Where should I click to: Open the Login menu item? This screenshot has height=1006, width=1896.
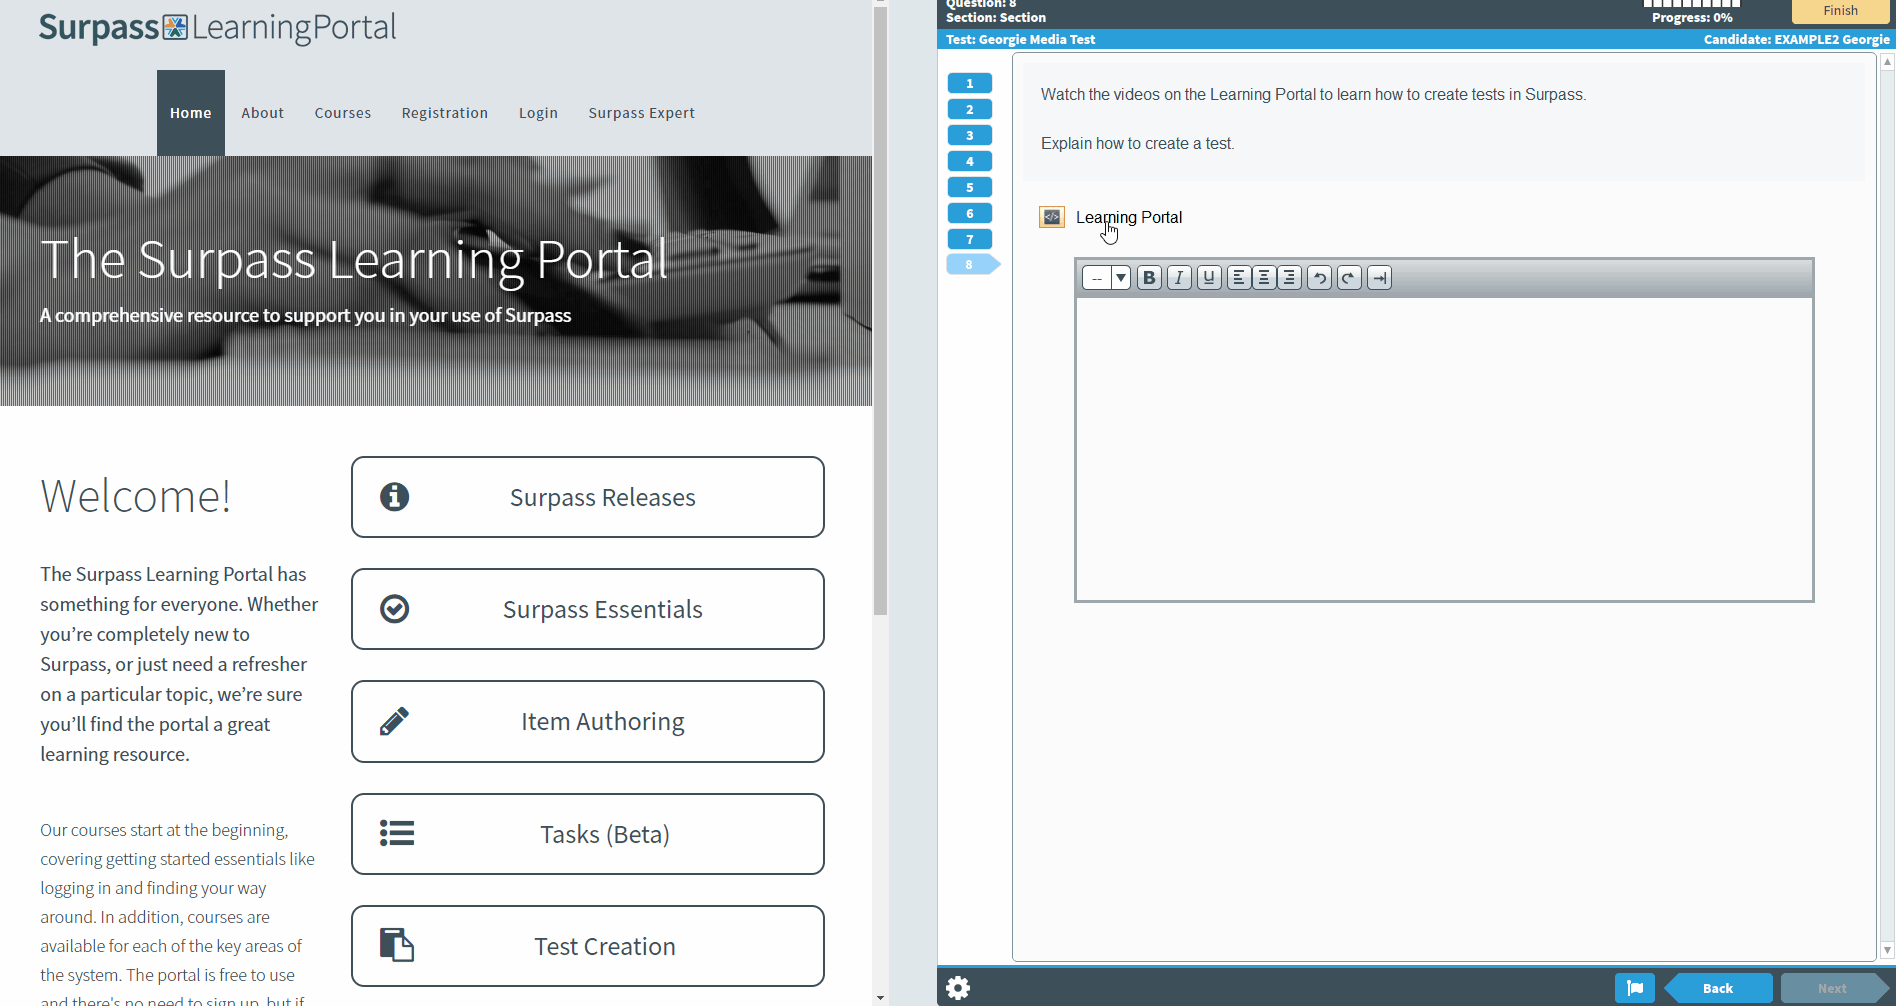(x=538, y=113)
